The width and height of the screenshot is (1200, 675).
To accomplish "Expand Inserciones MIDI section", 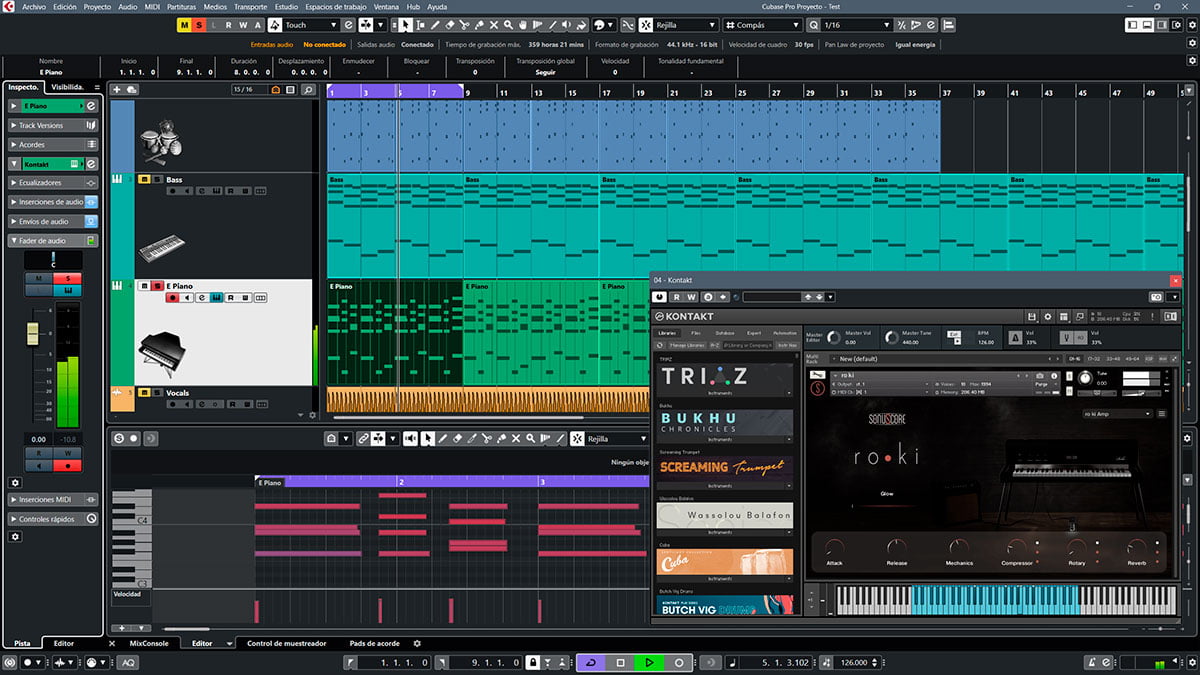I will point(53,499).
